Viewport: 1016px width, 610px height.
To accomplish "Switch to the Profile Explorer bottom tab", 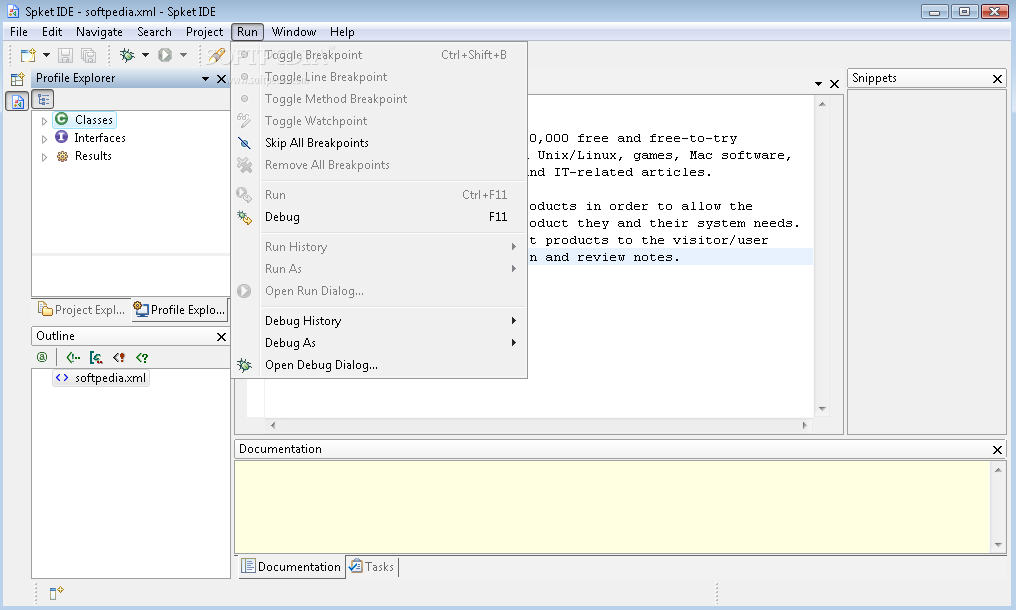I will (179, 310).
